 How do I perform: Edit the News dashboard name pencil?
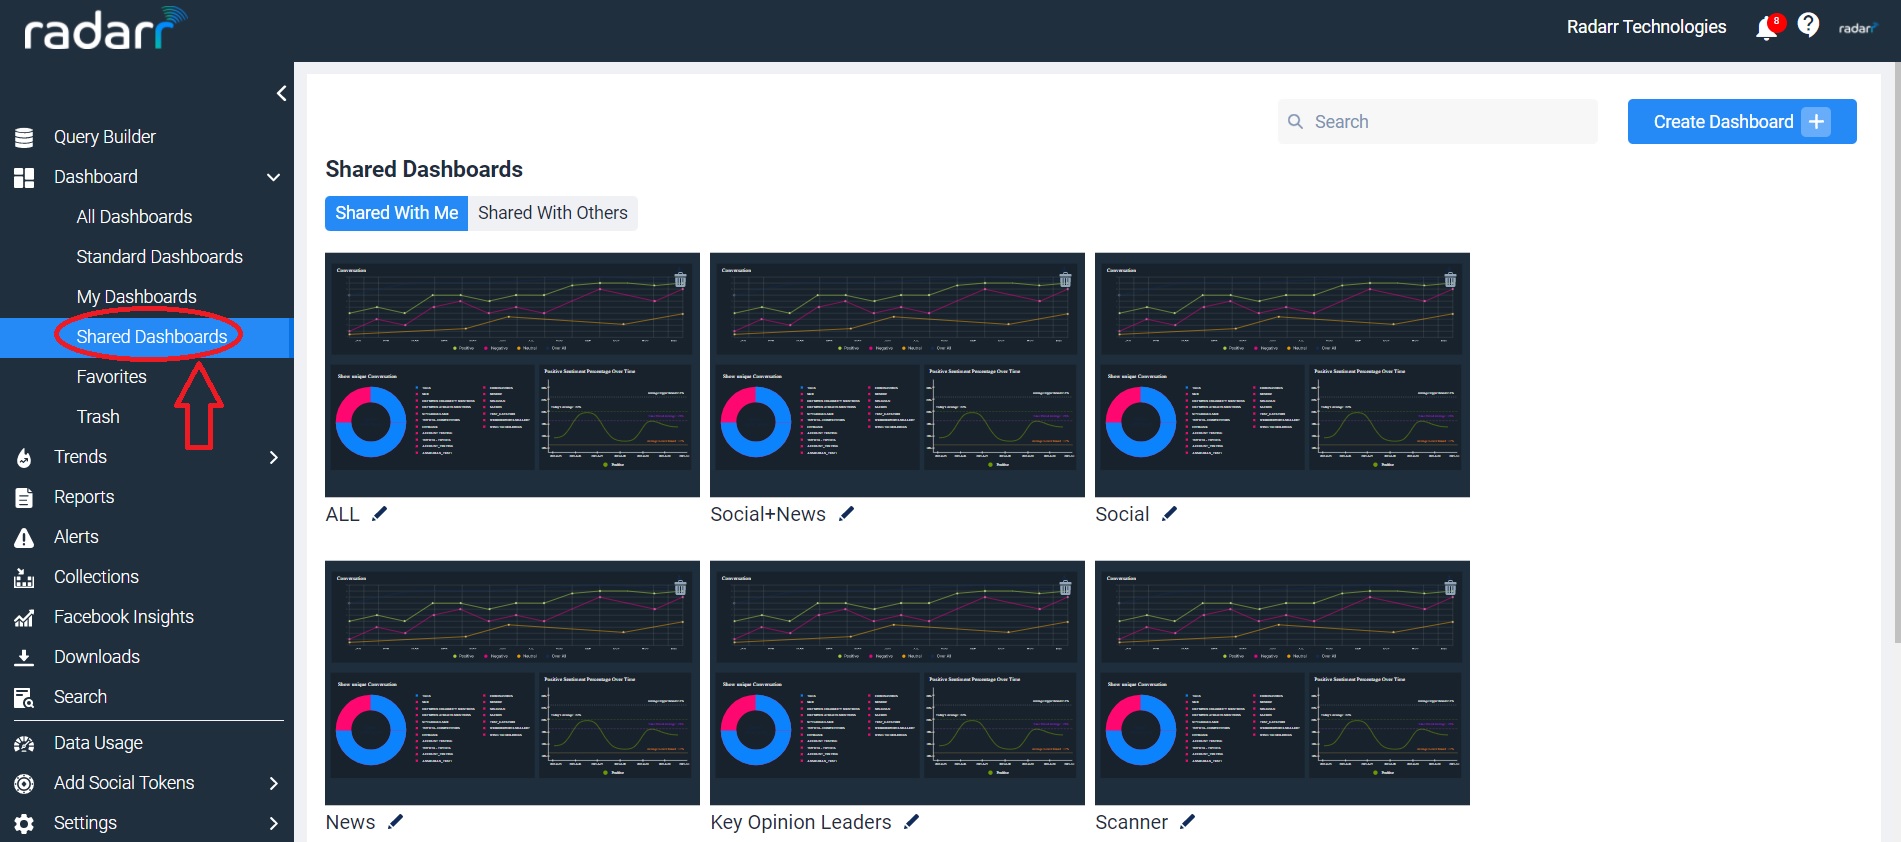396,822
